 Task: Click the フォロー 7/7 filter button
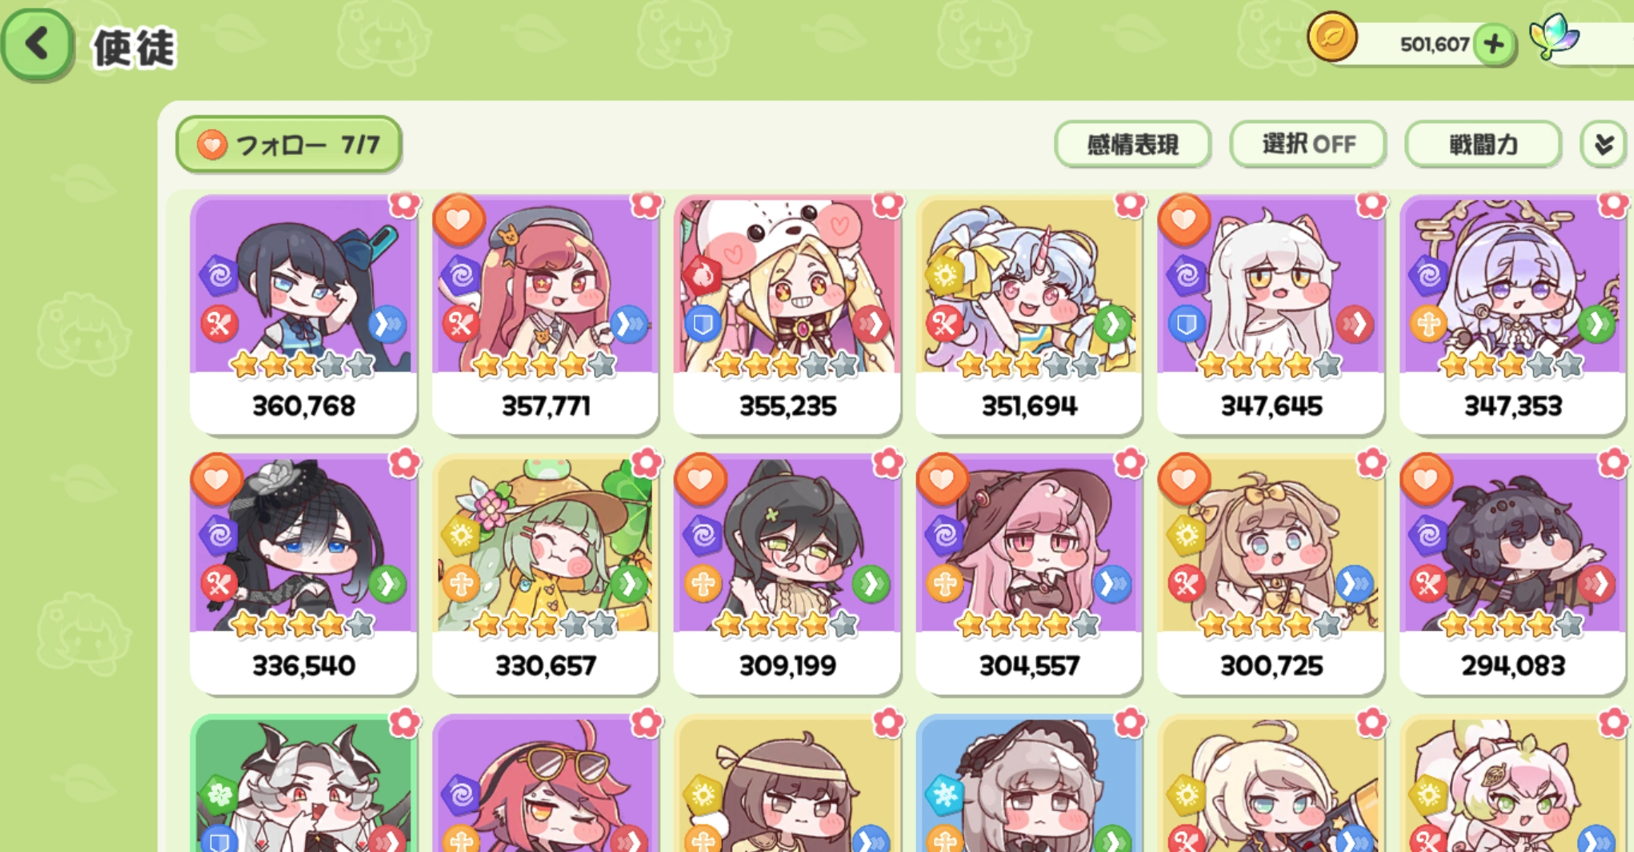(289, 145)
